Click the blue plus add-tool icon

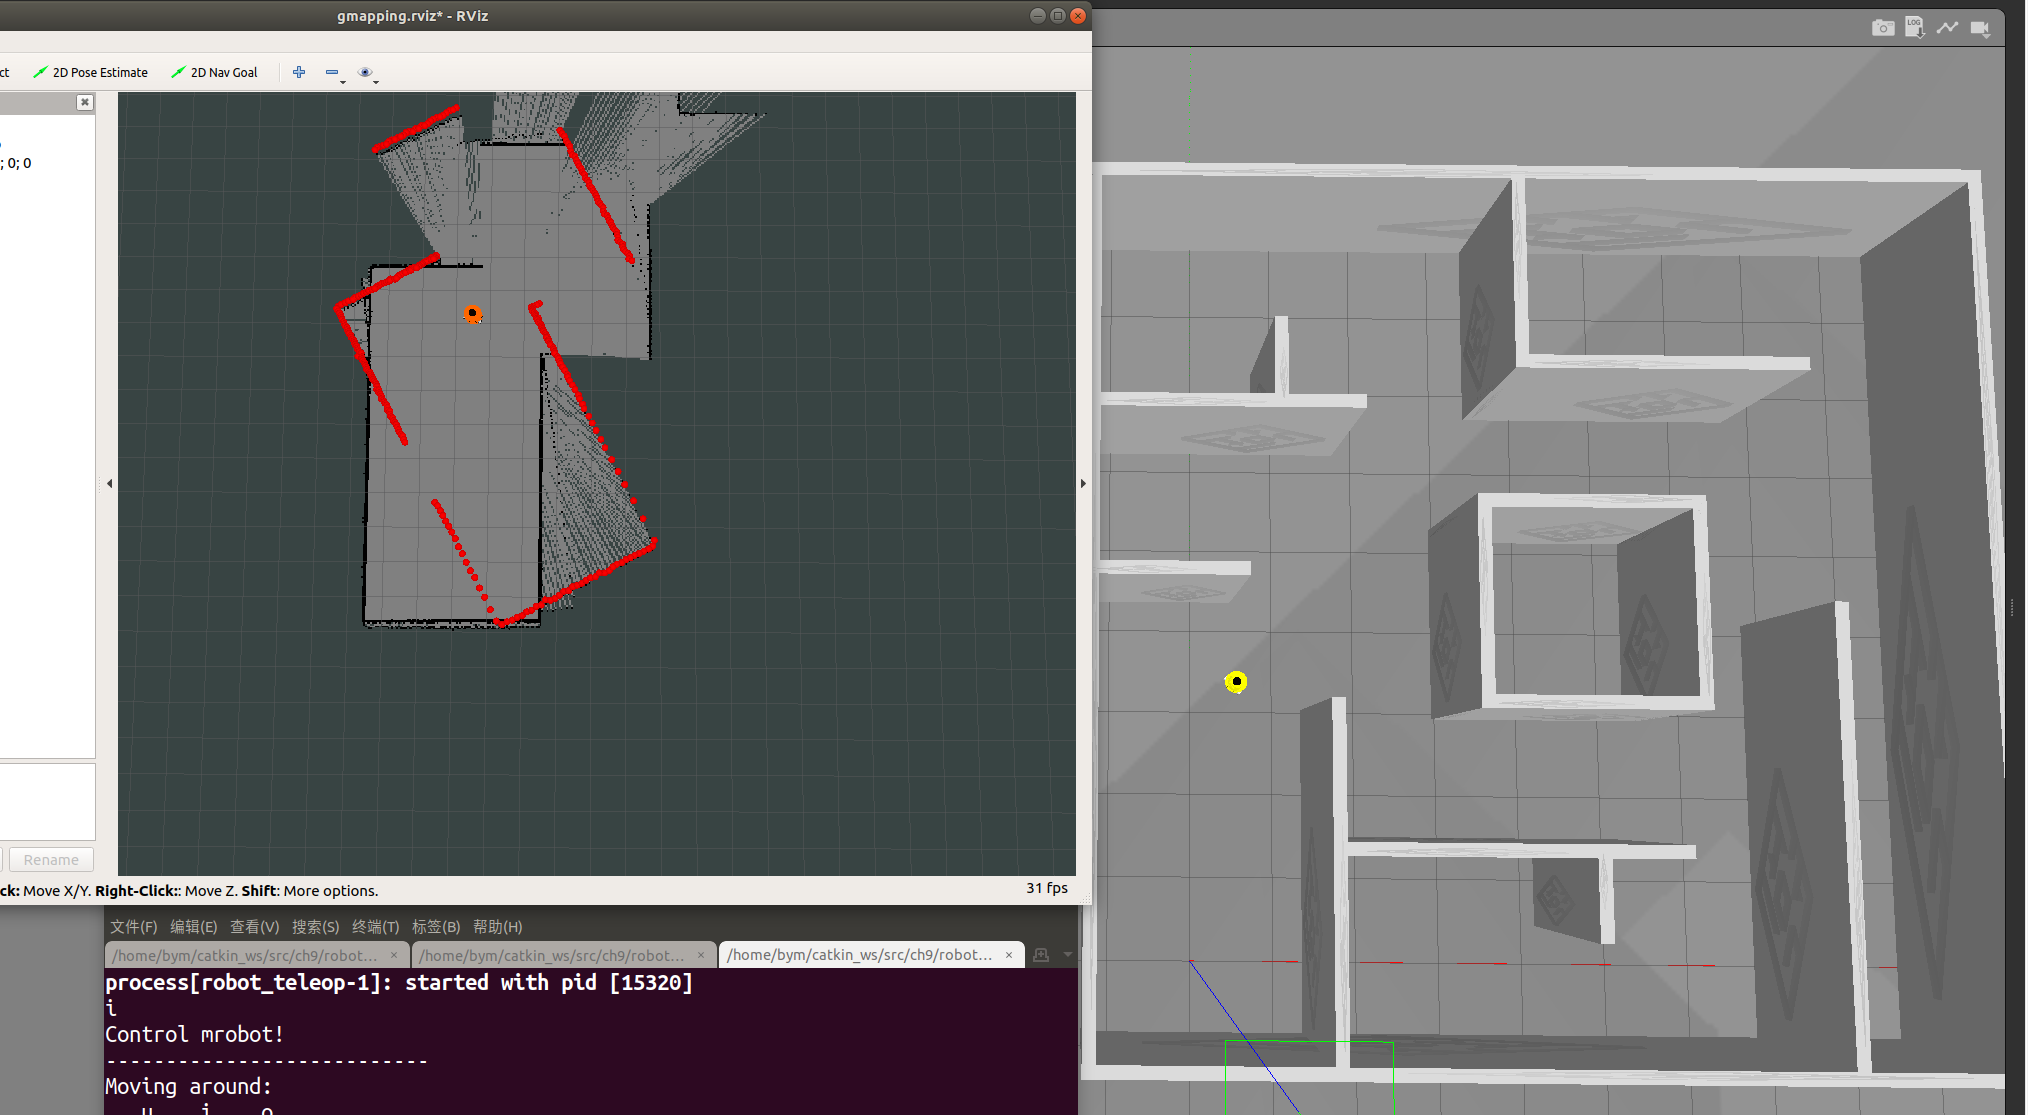pyautogui.click(x=299, y=72)
